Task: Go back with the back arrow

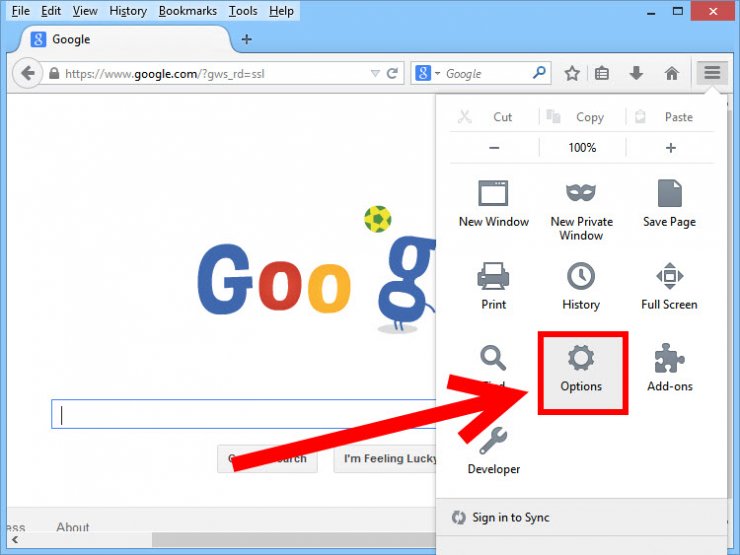Action: point(28,73)
